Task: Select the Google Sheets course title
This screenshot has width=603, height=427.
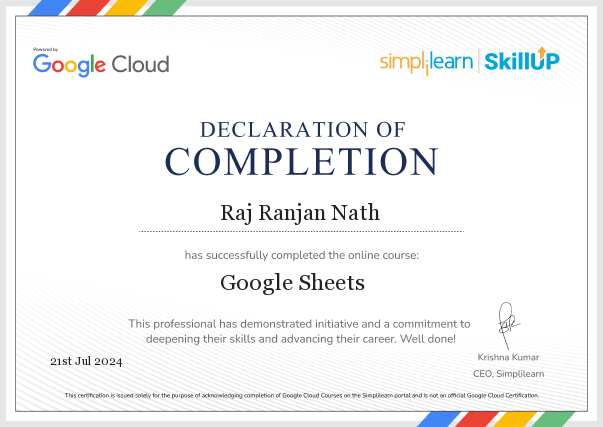Action: (x=292, y=282)
